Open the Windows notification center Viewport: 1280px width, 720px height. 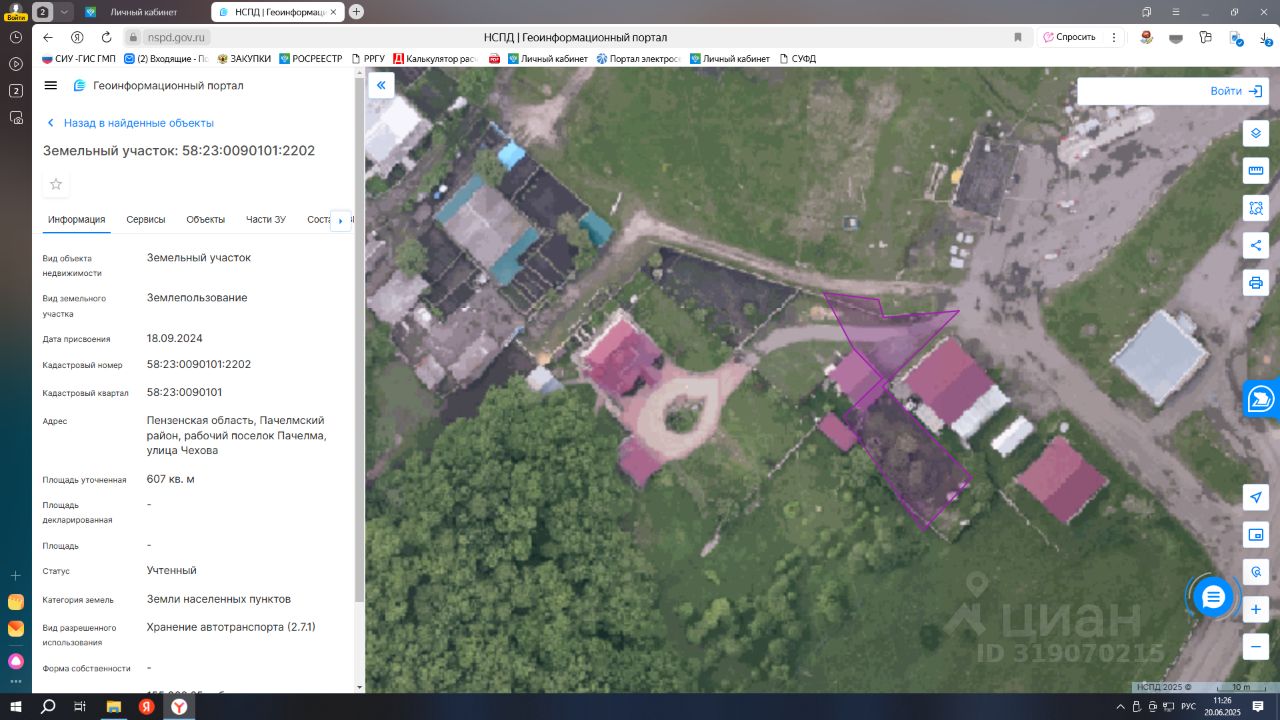[1258, 707]
